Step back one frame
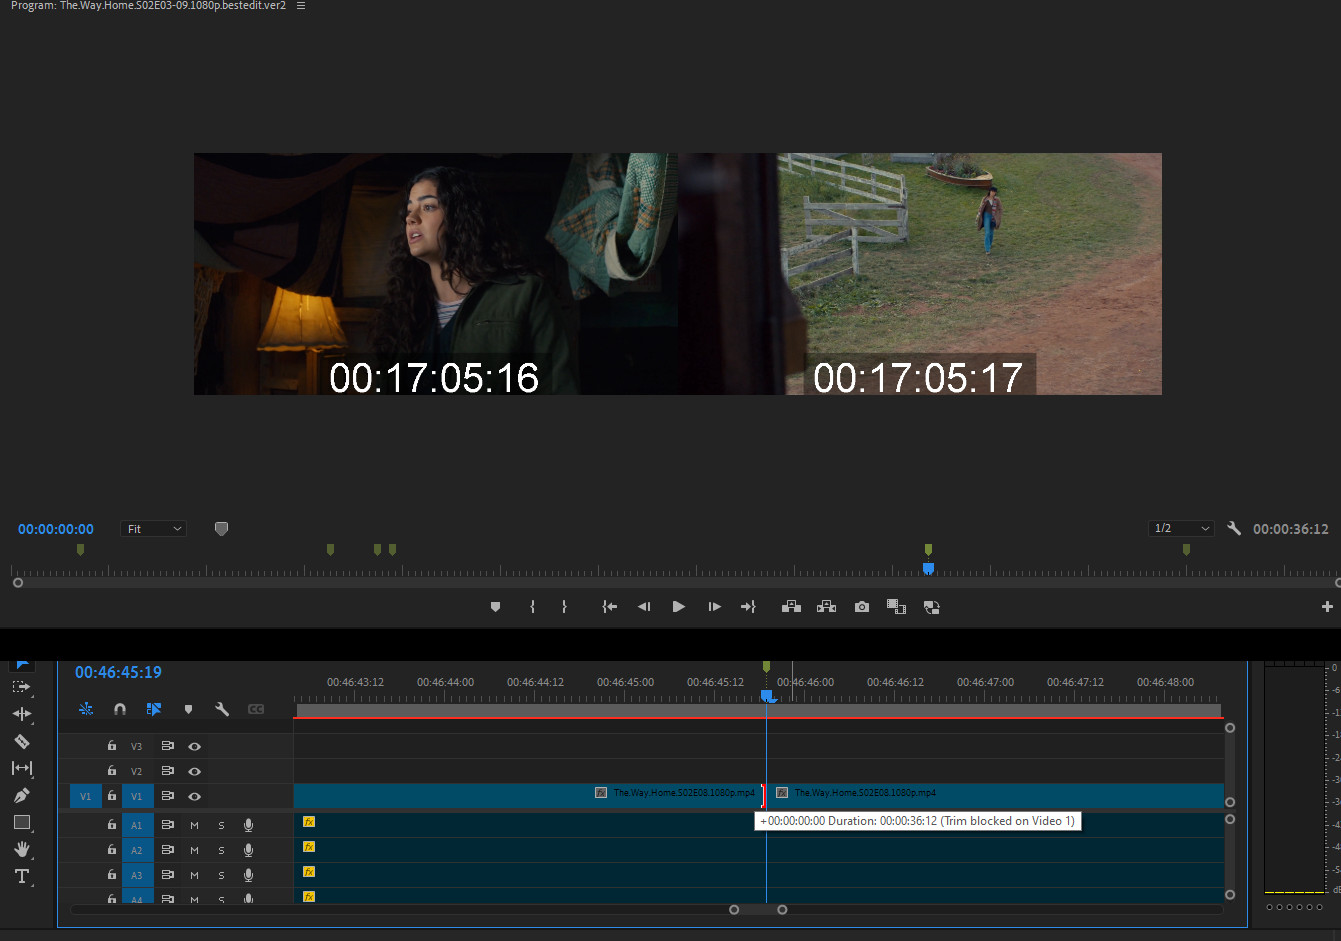Screen dimensions: 1341x941 (644, 607)
